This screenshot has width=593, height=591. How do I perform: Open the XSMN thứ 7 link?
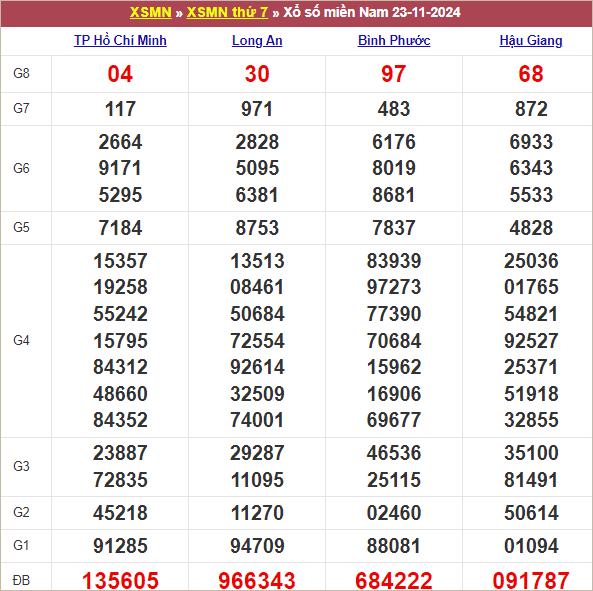click(227, 12)
